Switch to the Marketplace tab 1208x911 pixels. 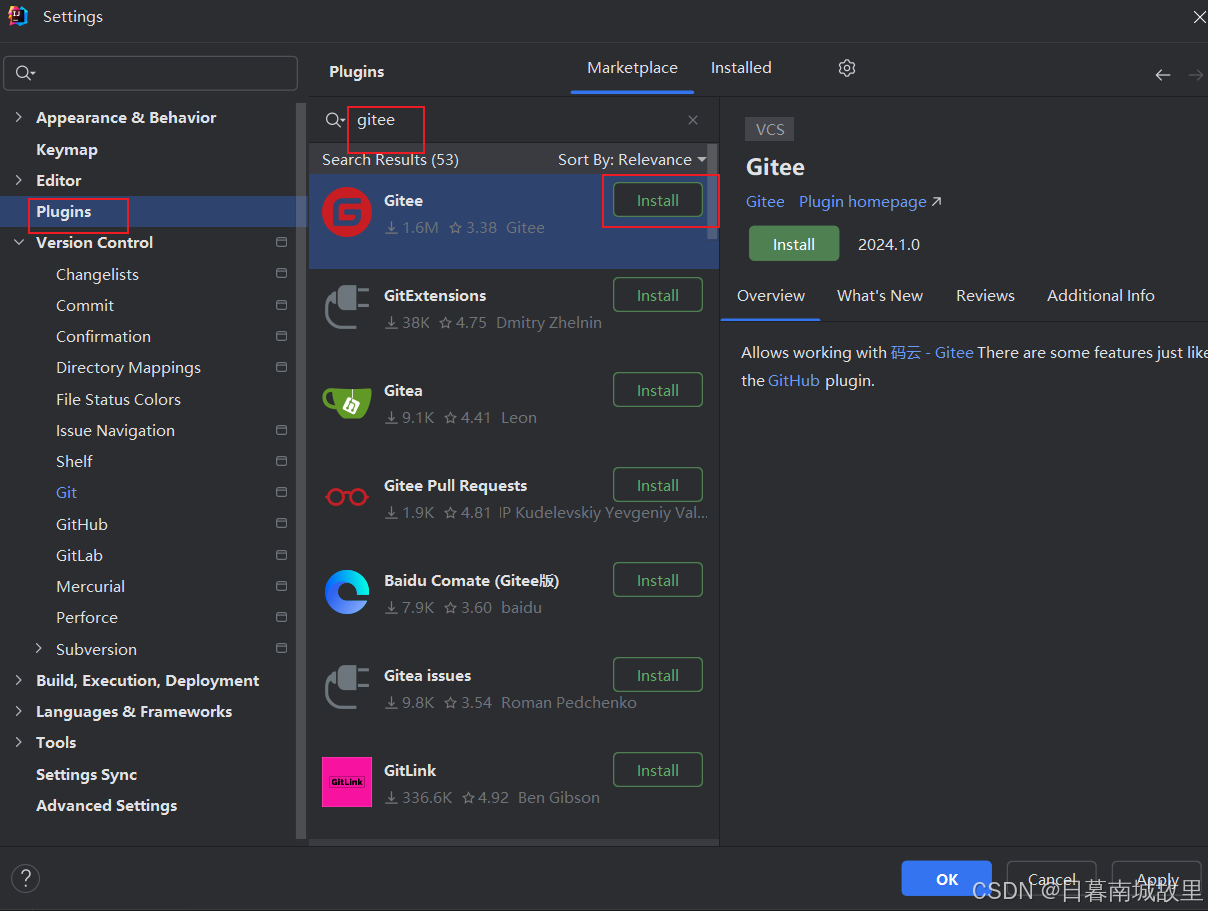632,68
